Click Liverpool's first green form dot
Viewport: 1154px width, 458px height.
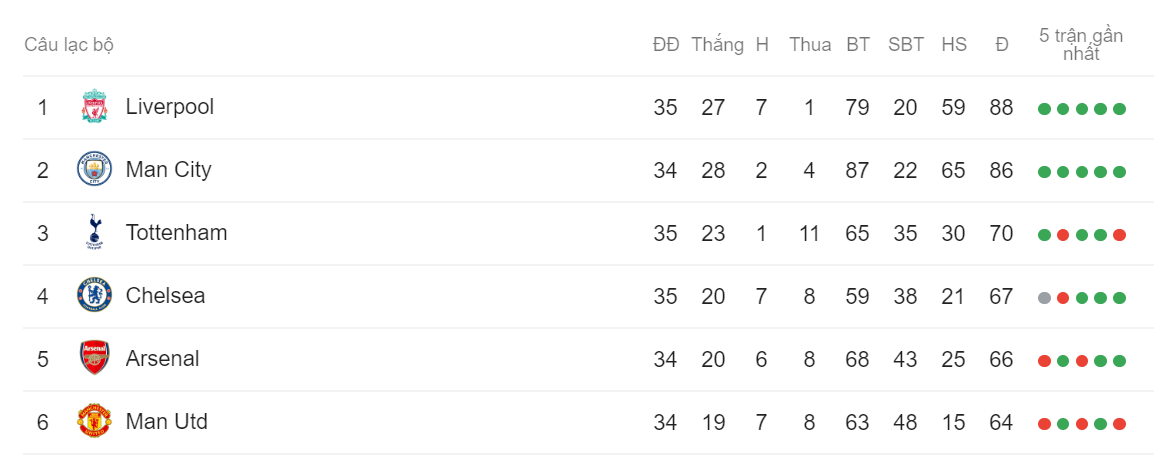[x=1044, y=109]
